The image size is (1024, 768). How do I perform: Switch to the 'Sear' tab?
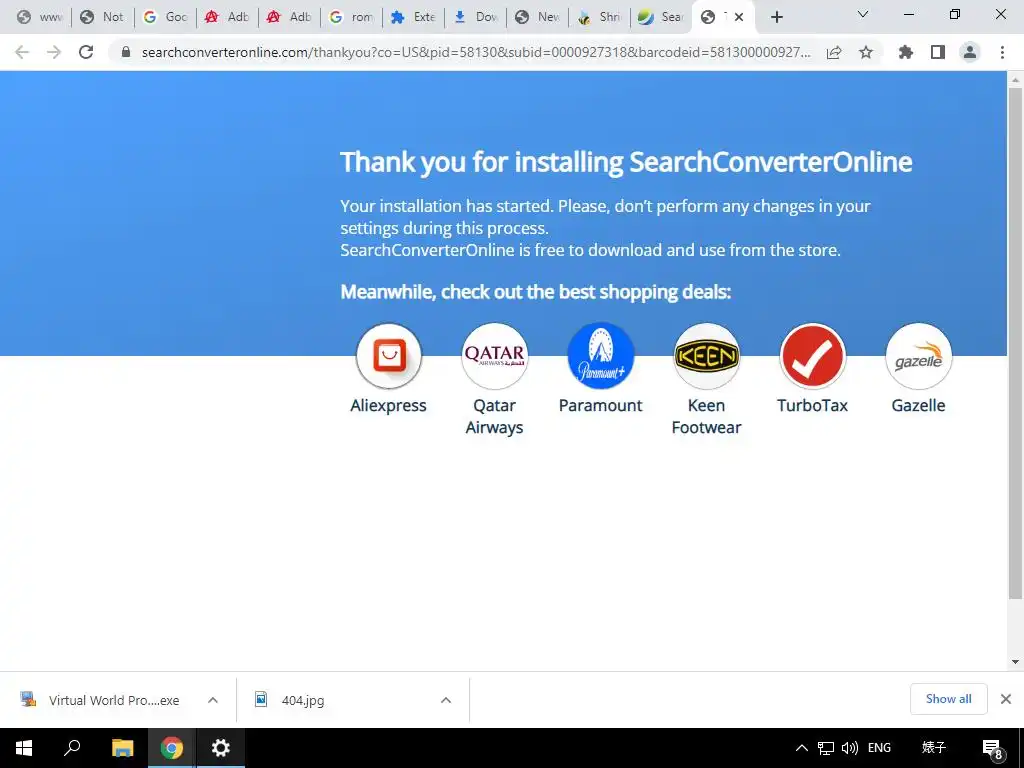coord(661,17)
